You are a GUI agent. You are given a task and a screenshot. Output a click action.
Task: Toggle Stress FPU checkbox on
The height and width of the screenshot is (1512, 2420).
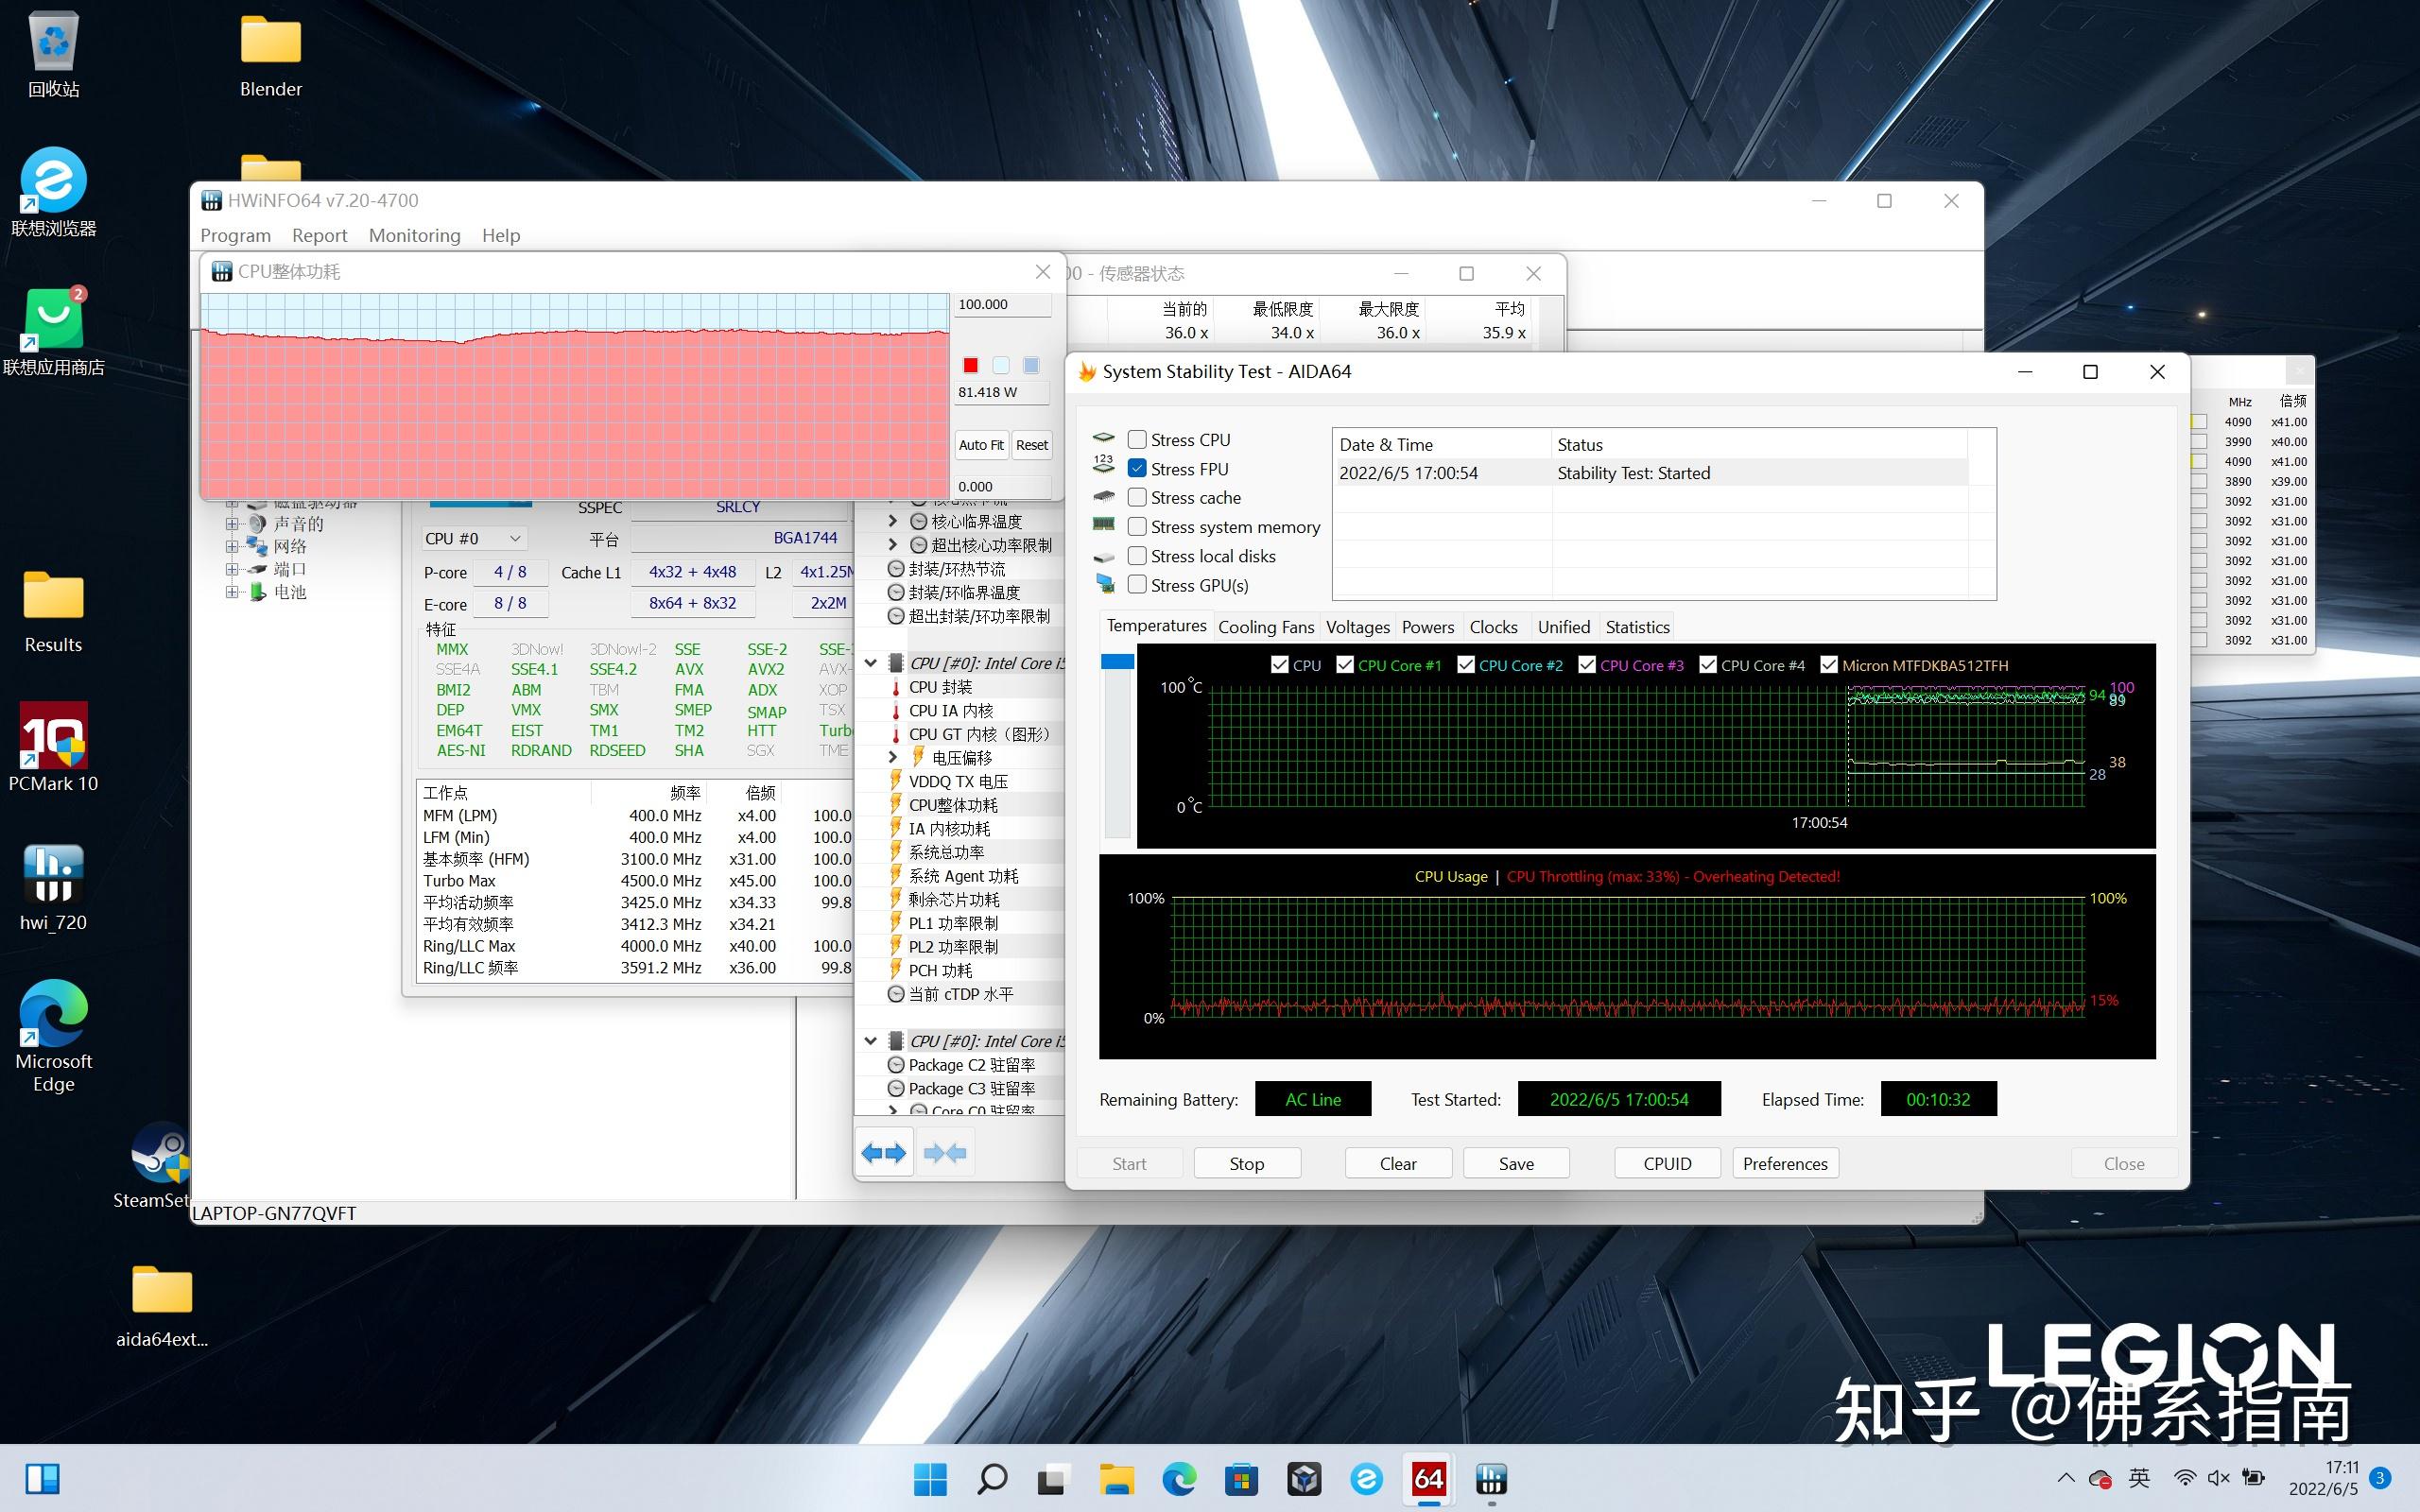(1134, 469)
